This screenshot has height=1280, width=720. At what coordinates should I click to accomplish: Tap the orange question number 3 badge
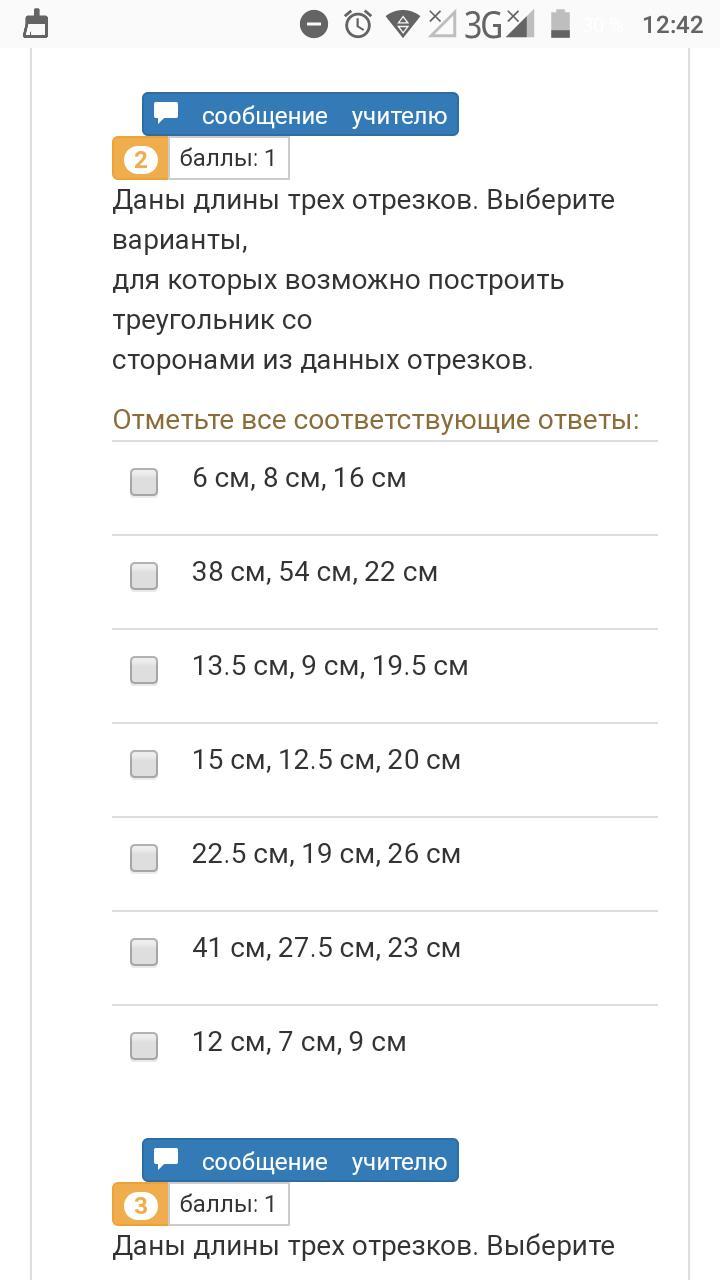140,1205
